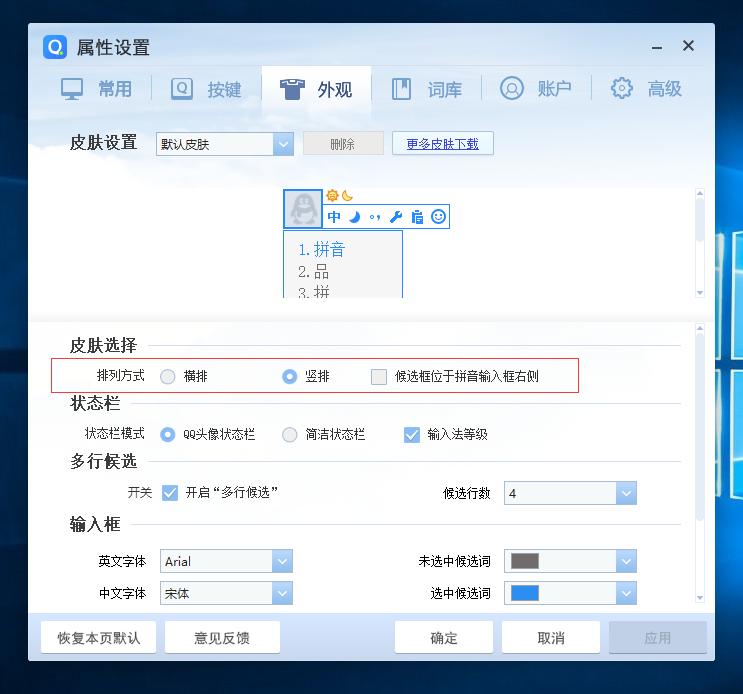Click the preview pane scroll-up arrow

[700, 193]
